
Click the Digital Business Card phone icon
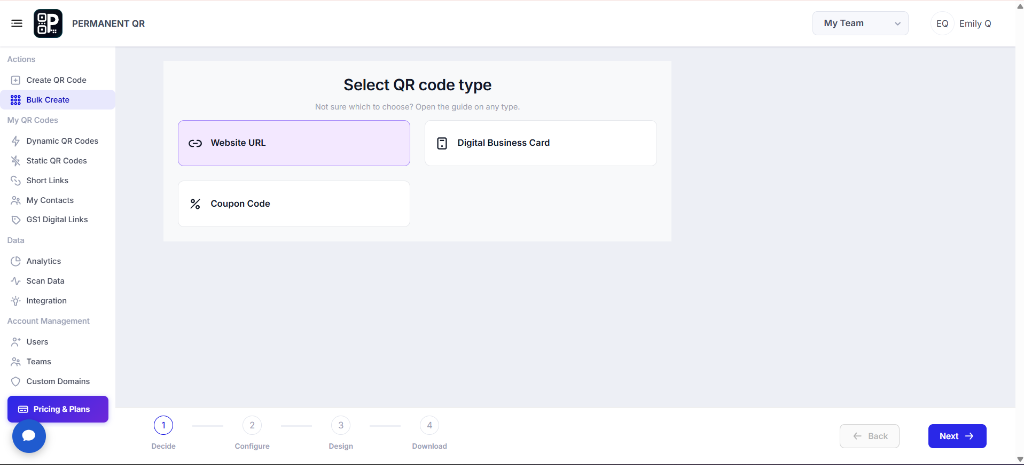pos(442,143)
